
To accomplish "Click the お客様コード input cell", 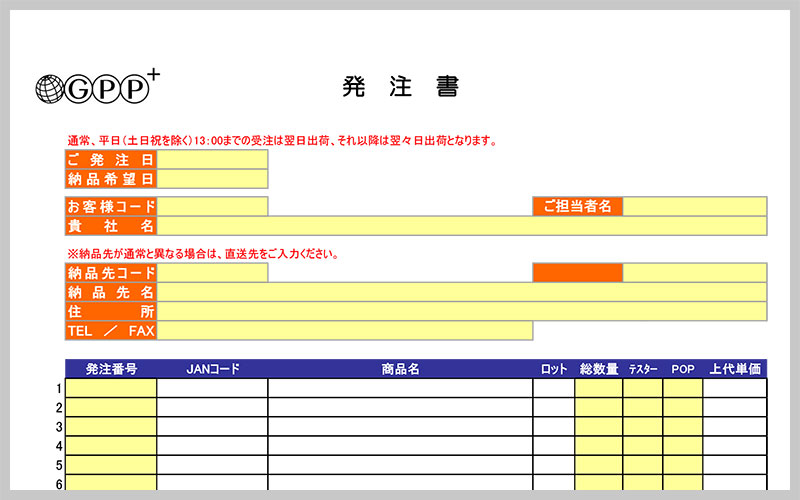I will pos(212,206).
